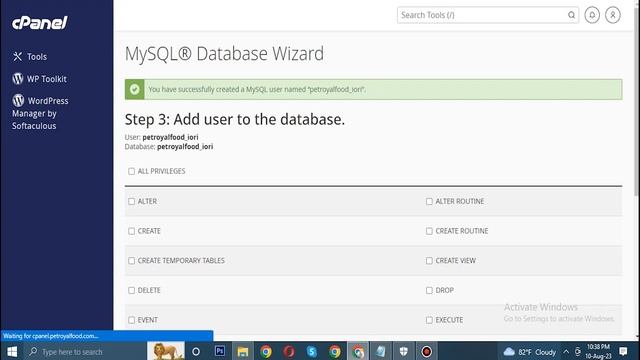
Task: Click the cPanel logo
Action: click(x=40, y=23)
